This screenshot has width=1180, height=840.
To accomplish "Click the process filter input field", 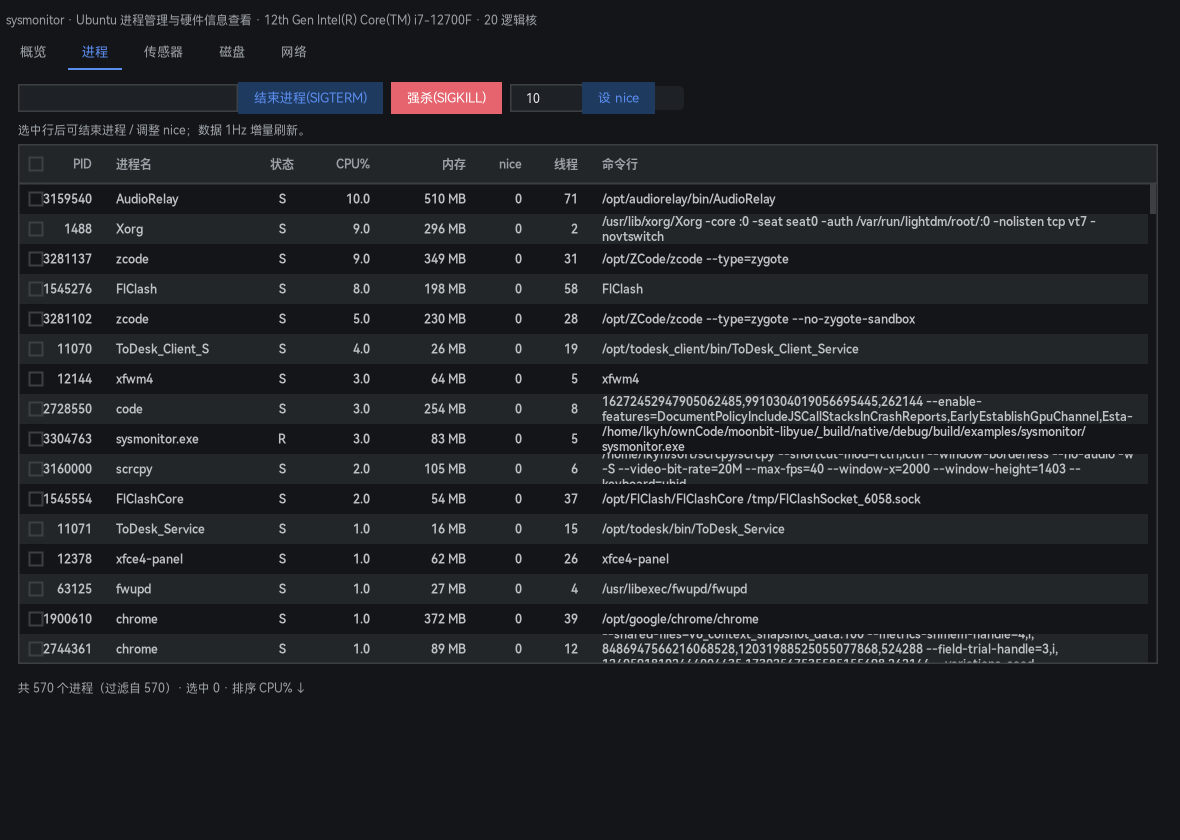I will pyautogui.click(x=127, y=98).
